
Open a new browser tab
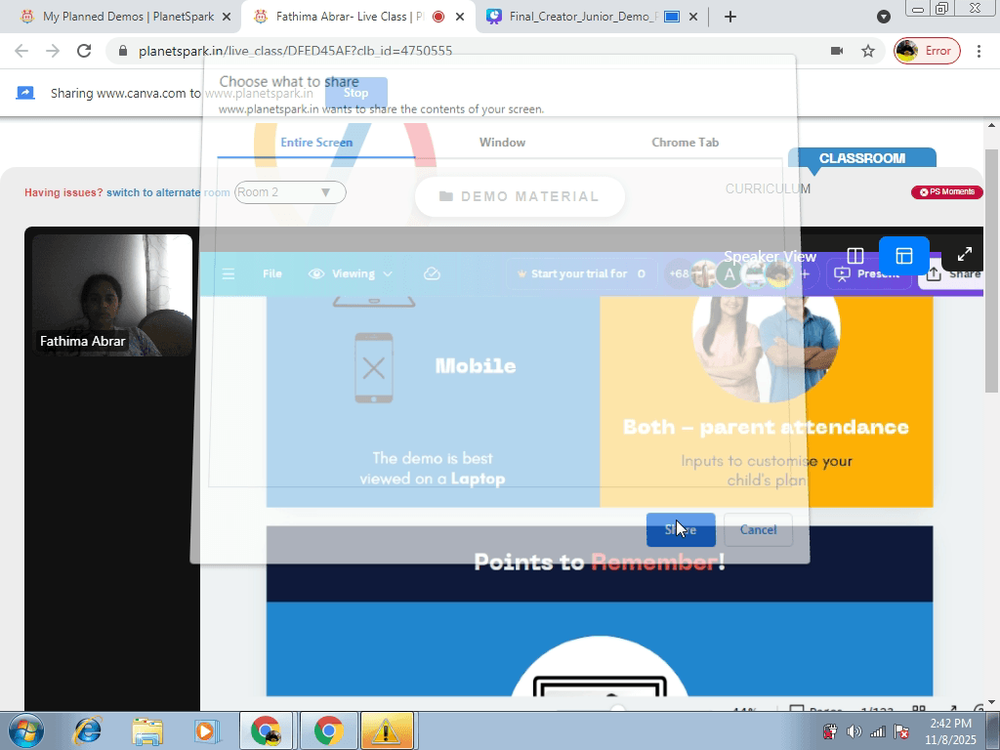click(x=730, y=17)
